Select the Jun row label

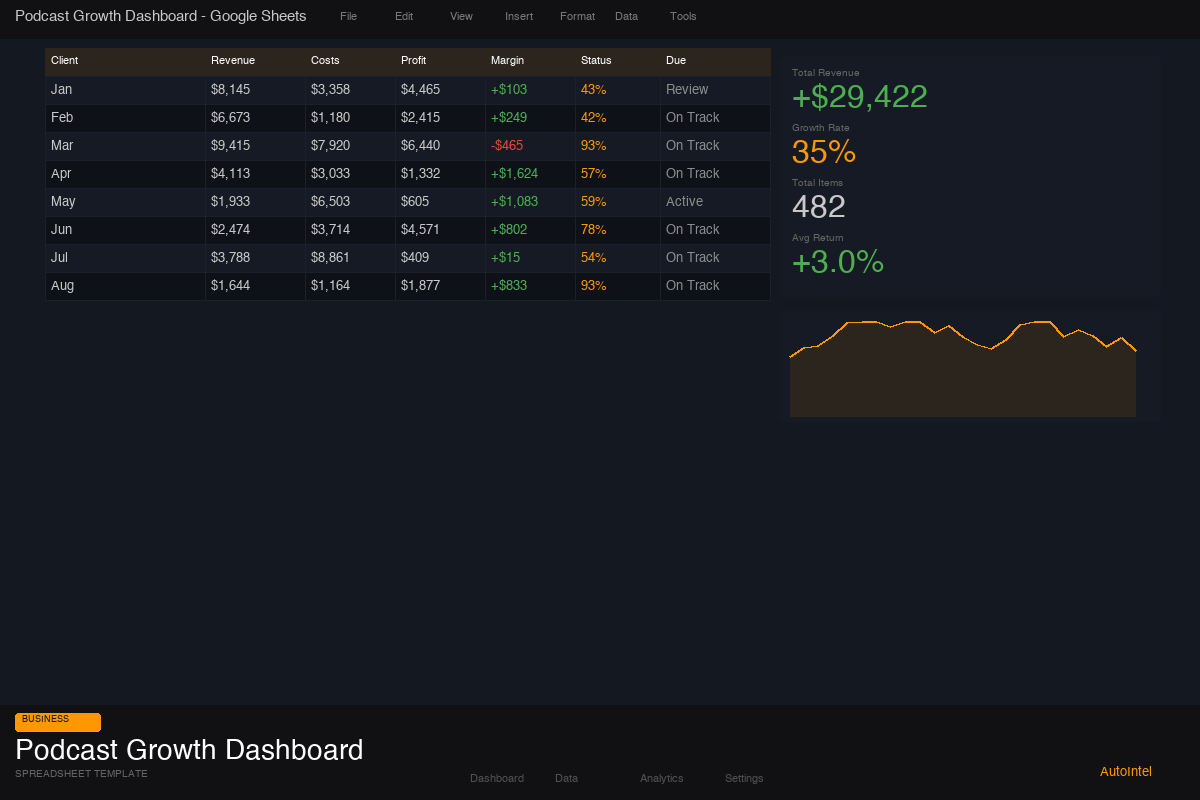point(125,230)
